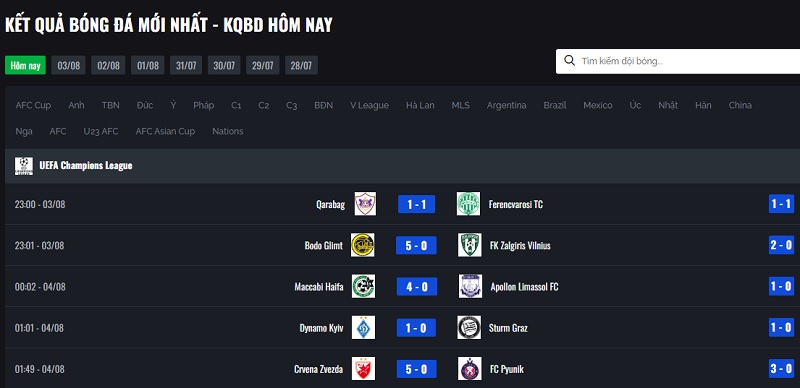Choose the 03/08 date button
Viewport: 800px width, 388px height.
(x=68, y=65)
